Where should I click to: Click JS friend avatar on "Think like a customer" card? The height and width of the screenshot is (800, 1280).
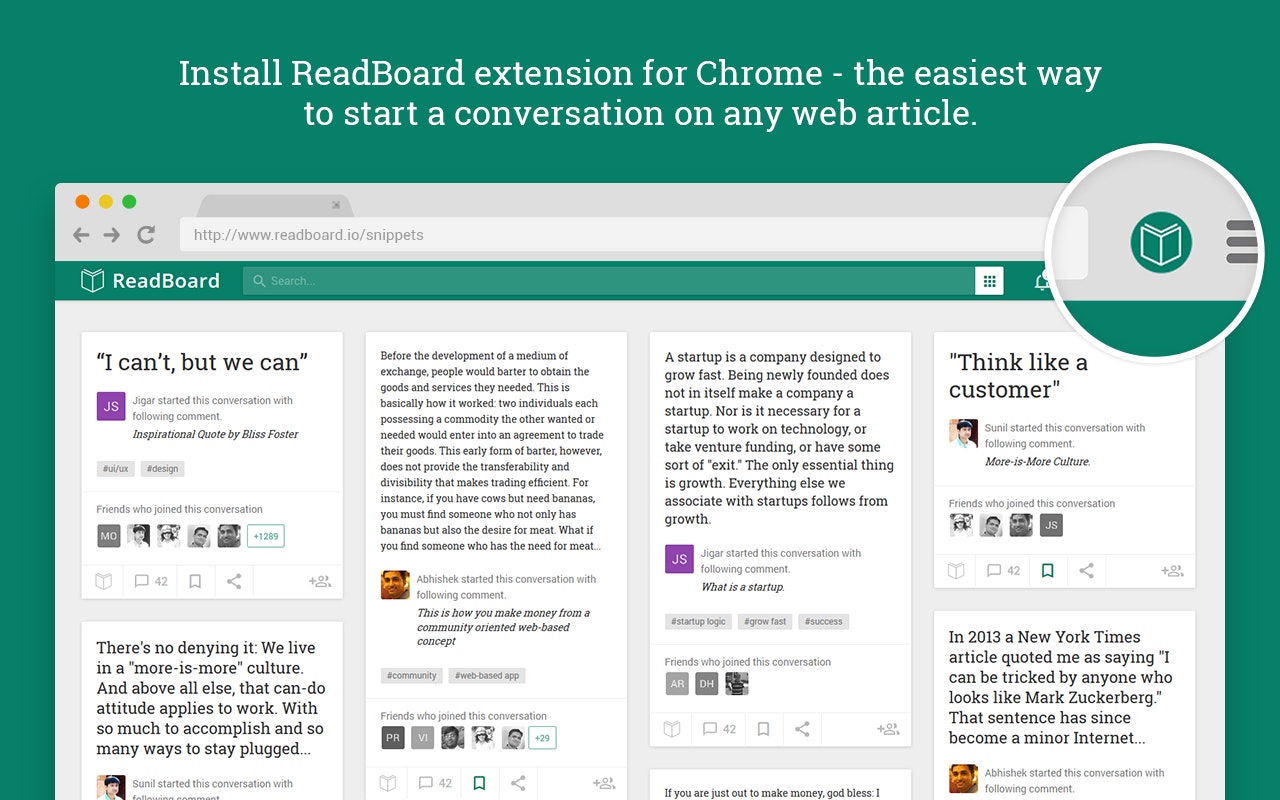[1051, 525]
